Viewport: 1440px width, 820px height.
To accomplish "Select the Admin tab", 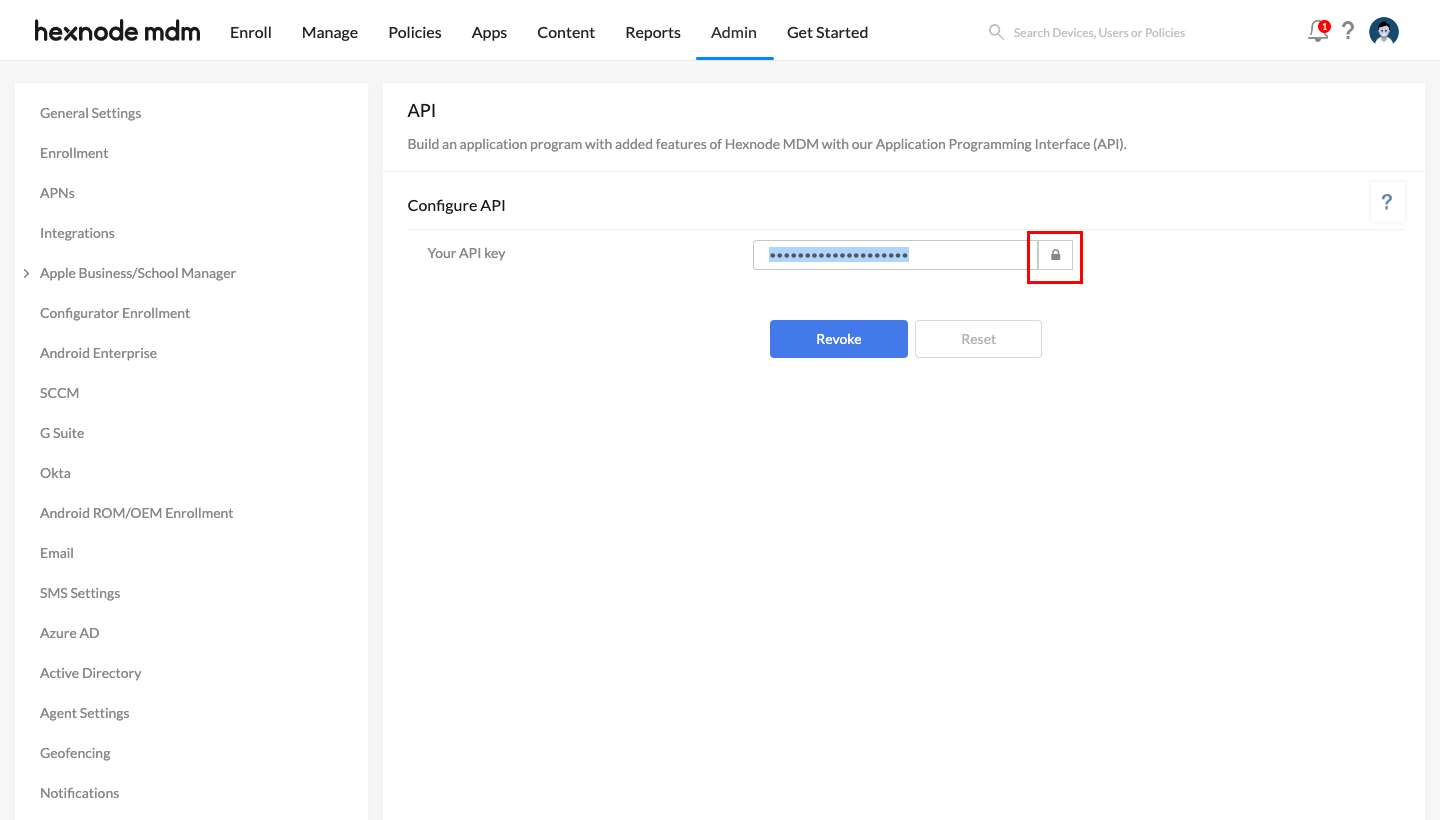I will point(734,32).
